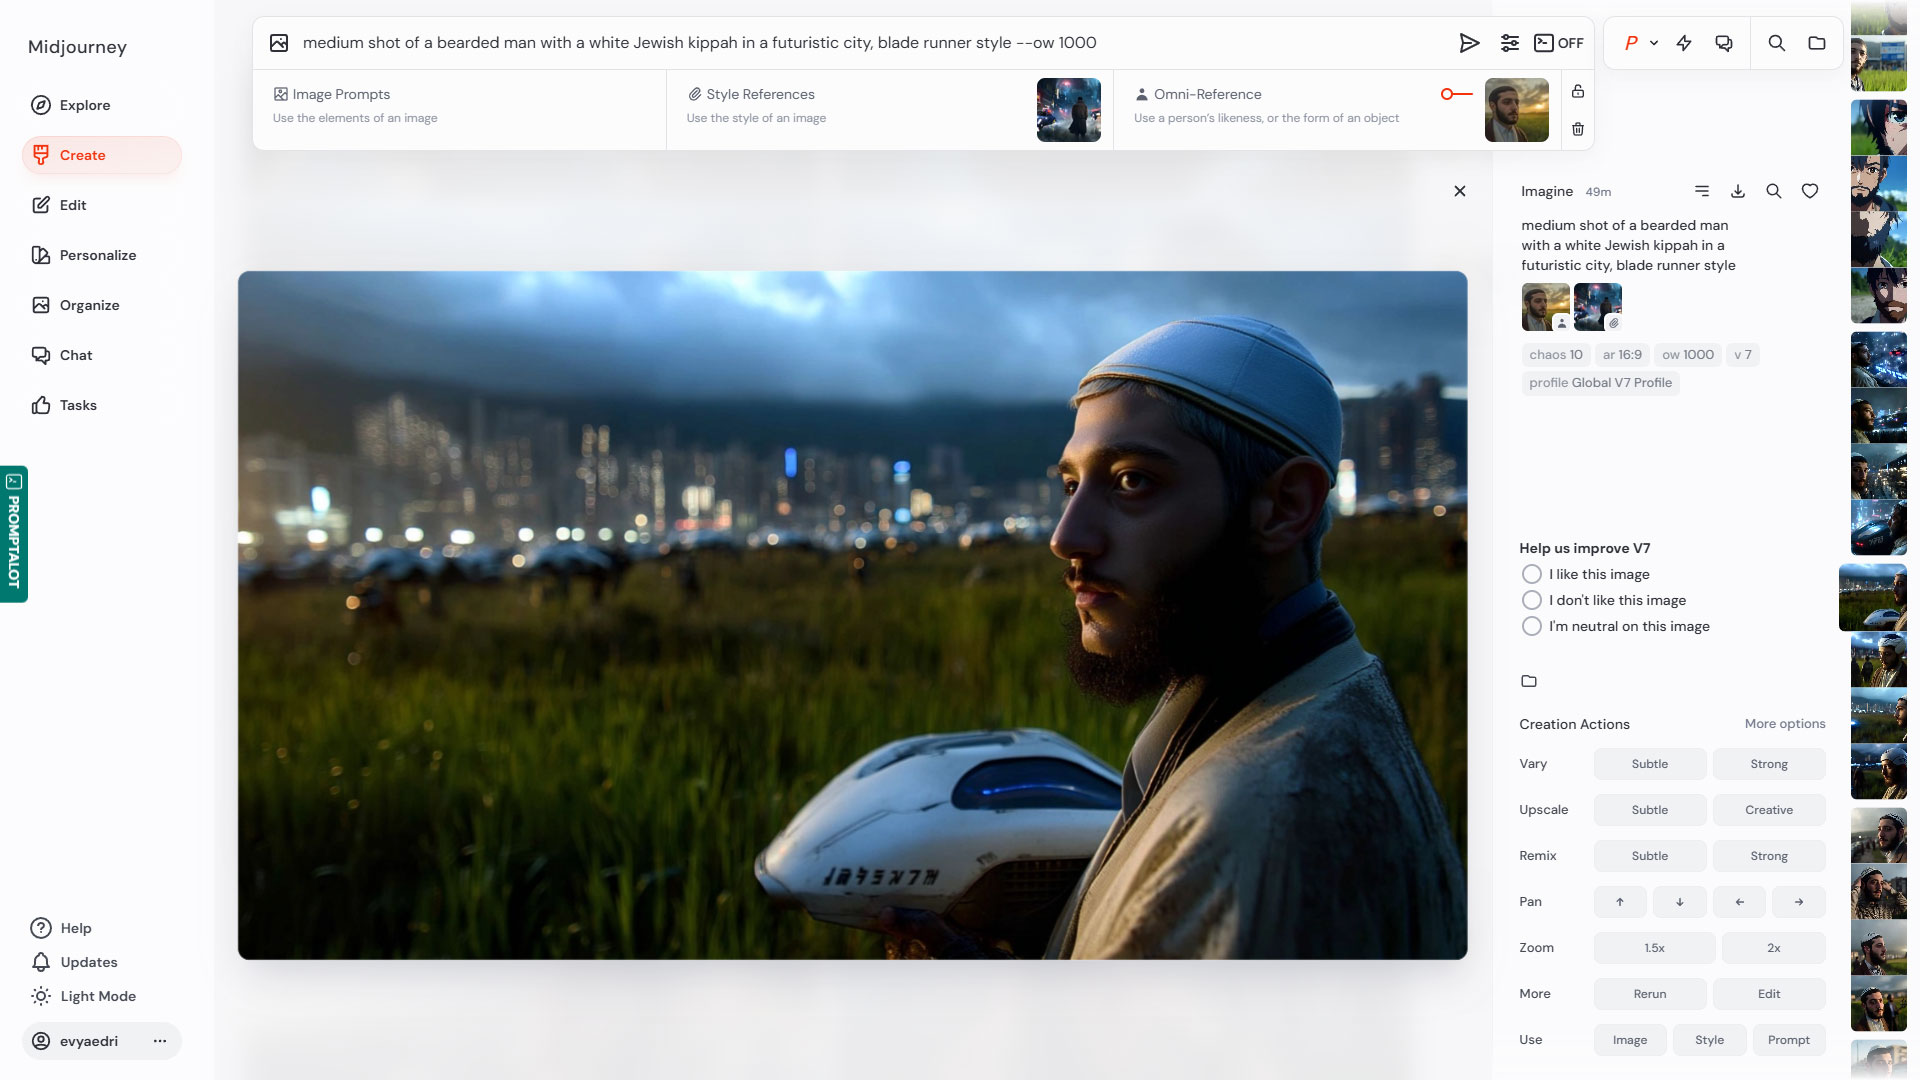
Task: Select the Create menu item
Action: click(102, 155)
